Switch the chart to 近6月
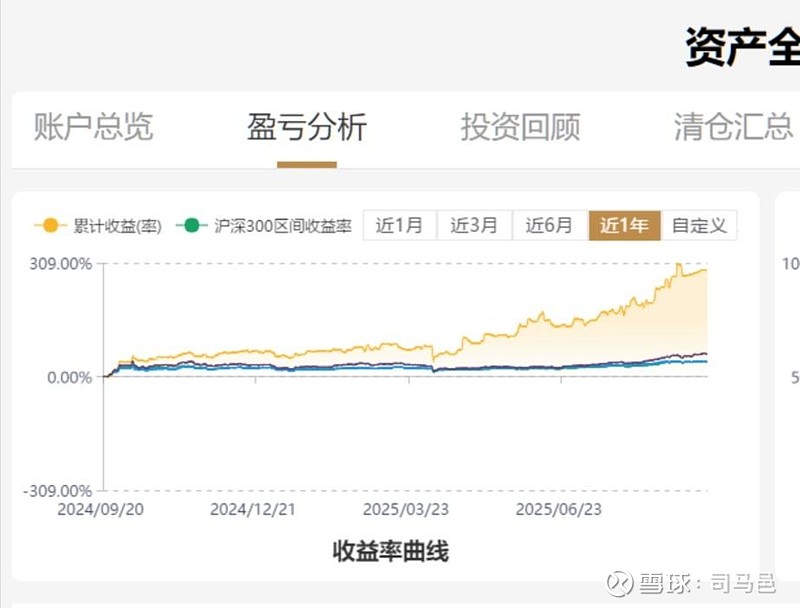 [549, 226]
